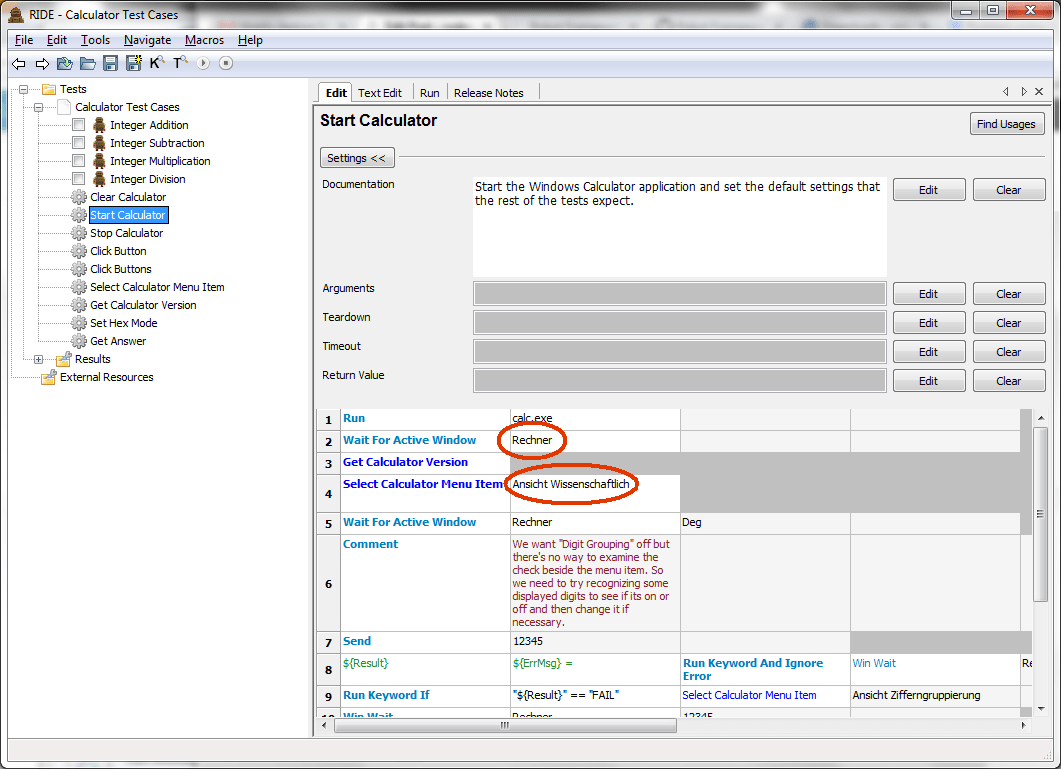This screenshot has width=1061, height=769.
Task: Collapse the Tests root tree node
Action: click(23, 89)
